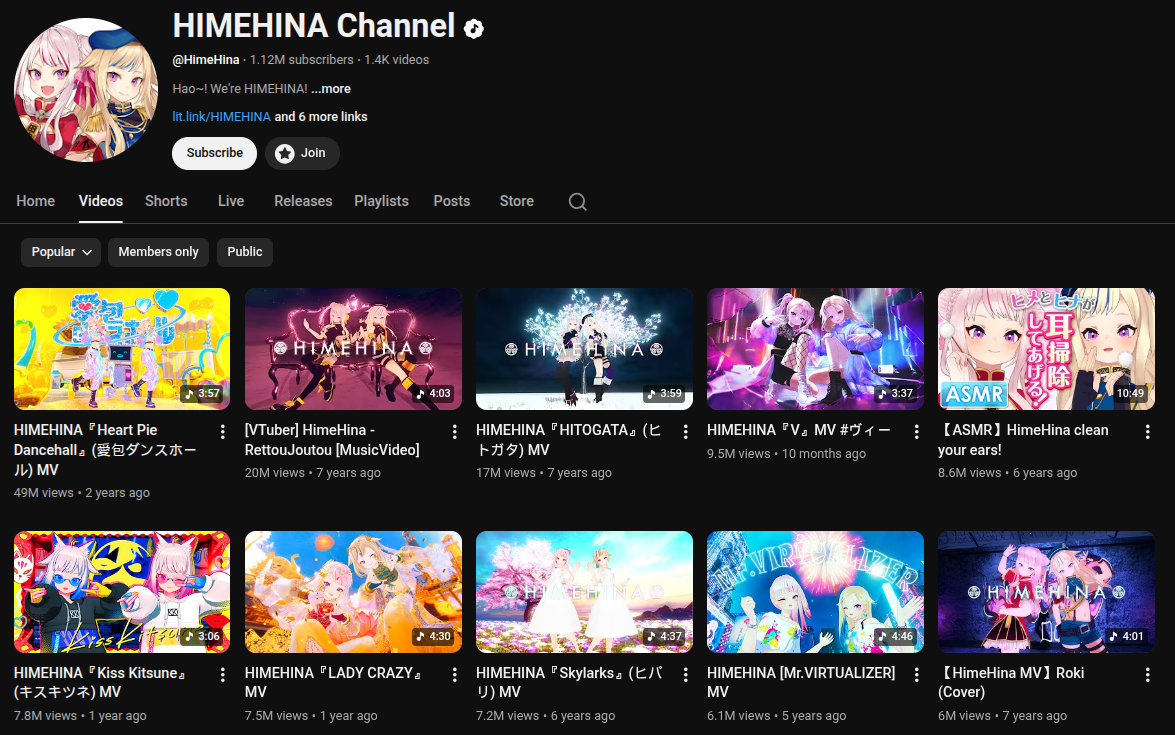Open ASMR HimeHina clean your ears title
Screen dimensions: 1175x735
(x=1024, y=440)
